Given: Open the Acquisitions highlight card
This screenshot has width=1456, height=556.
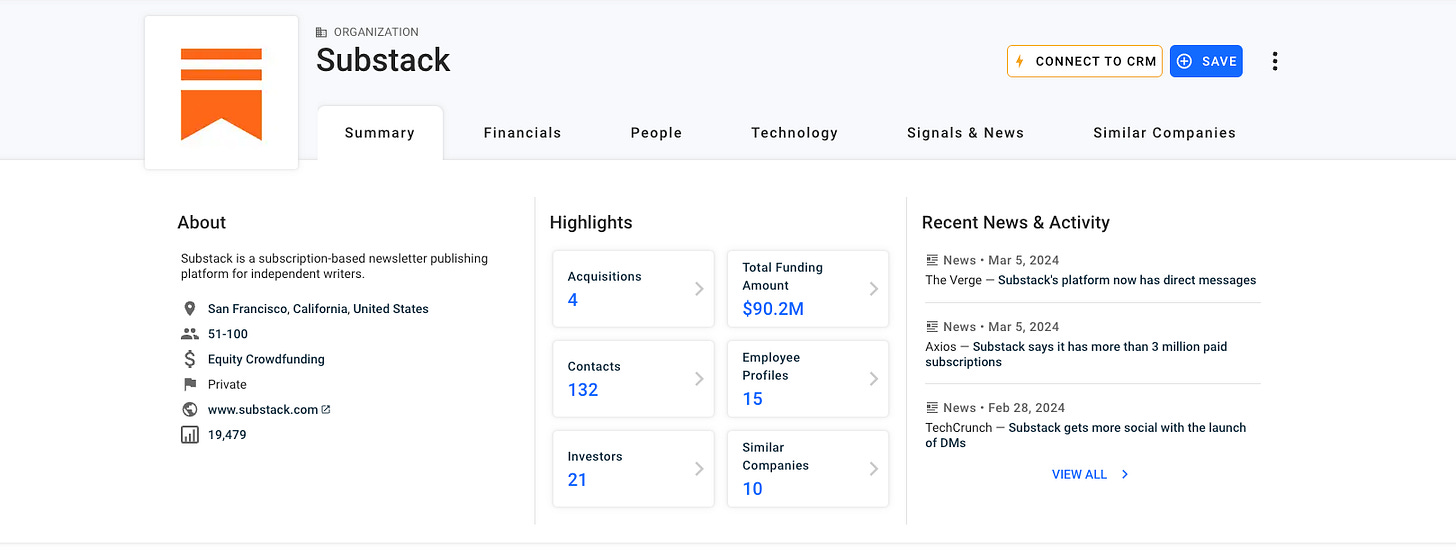Looking at the screenshot, I should coord(633,289).
